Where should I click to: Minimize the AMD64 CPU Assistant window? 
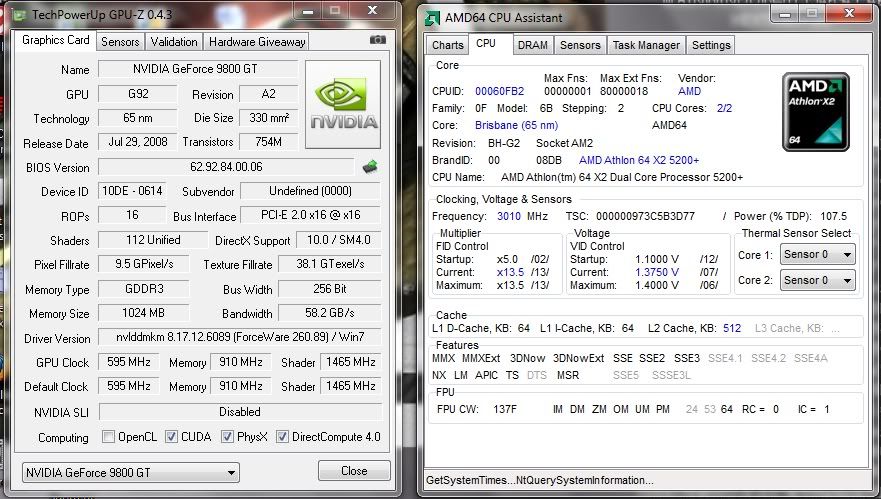(785, 13)
